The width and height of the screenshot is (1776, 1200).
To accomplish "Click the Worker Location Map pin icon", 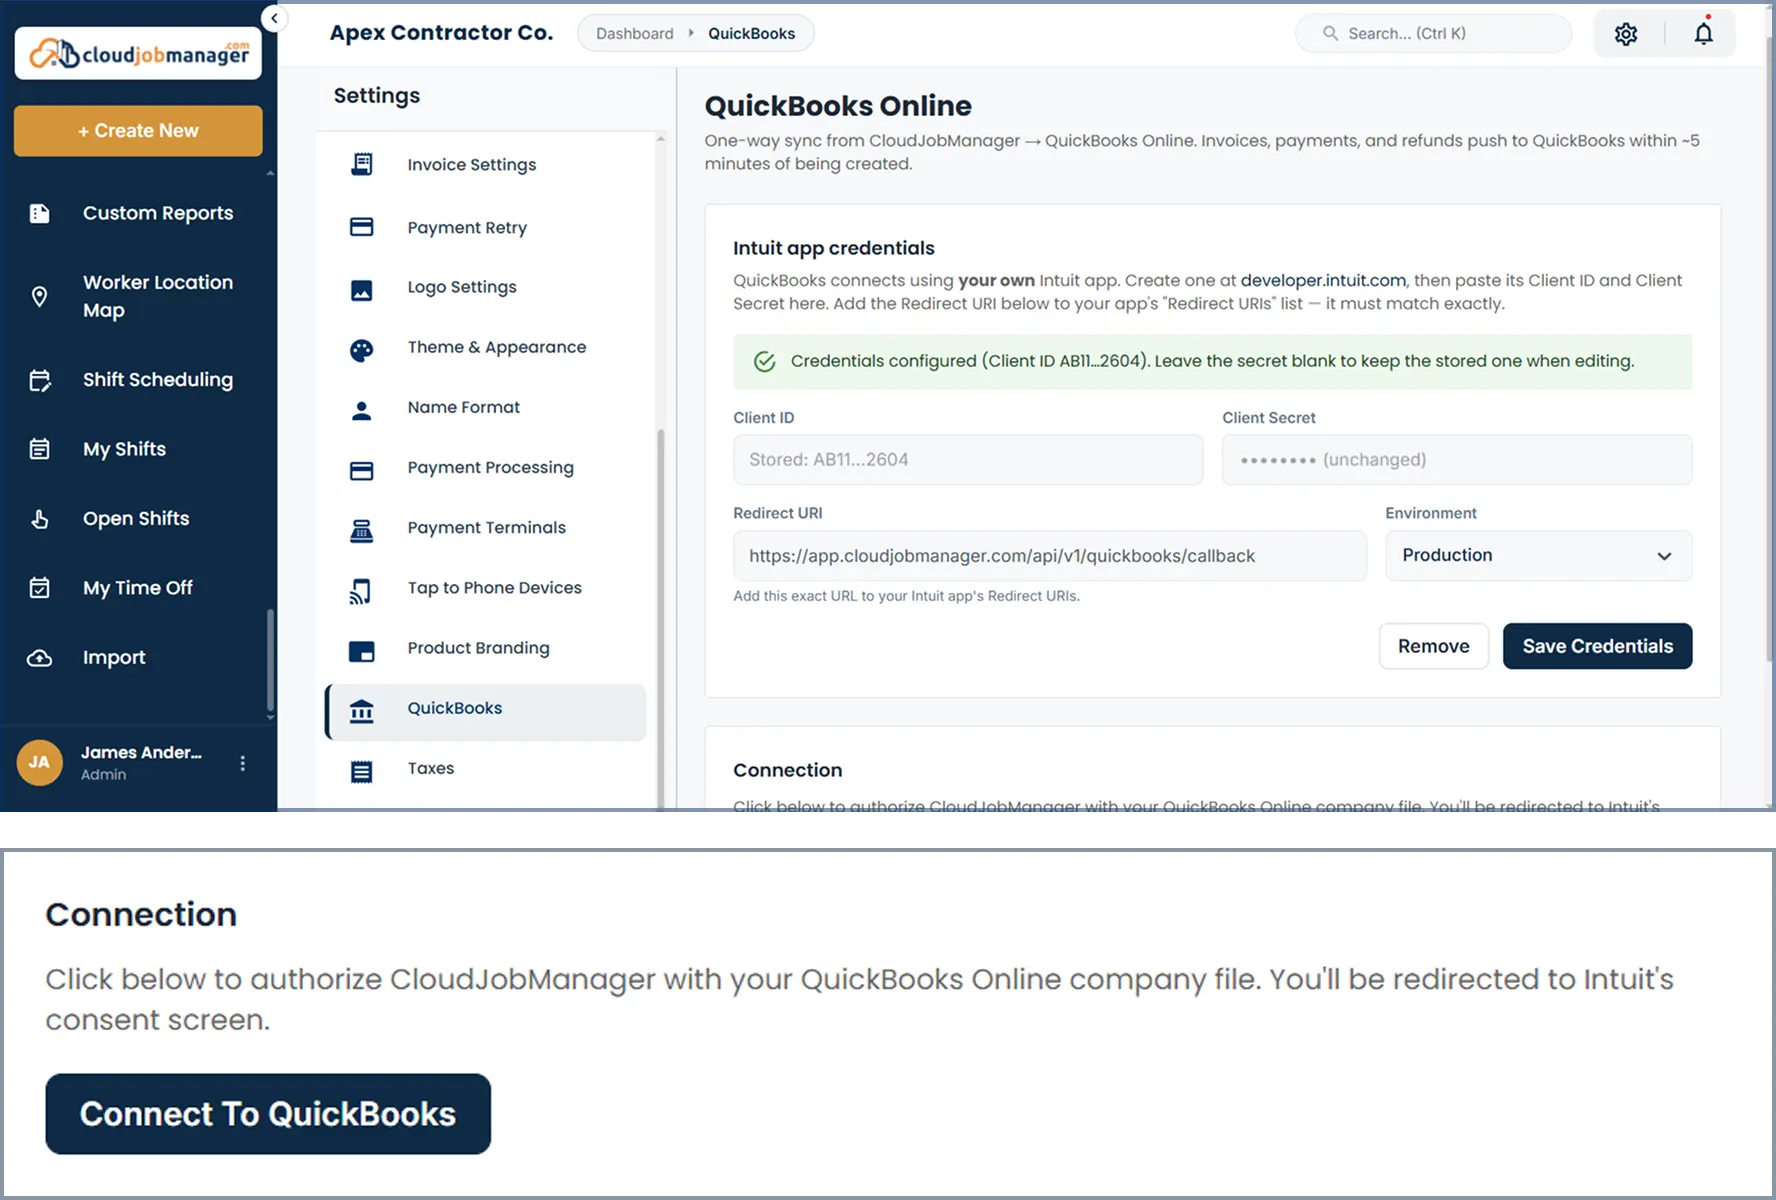I will click(x=40, y=296).
